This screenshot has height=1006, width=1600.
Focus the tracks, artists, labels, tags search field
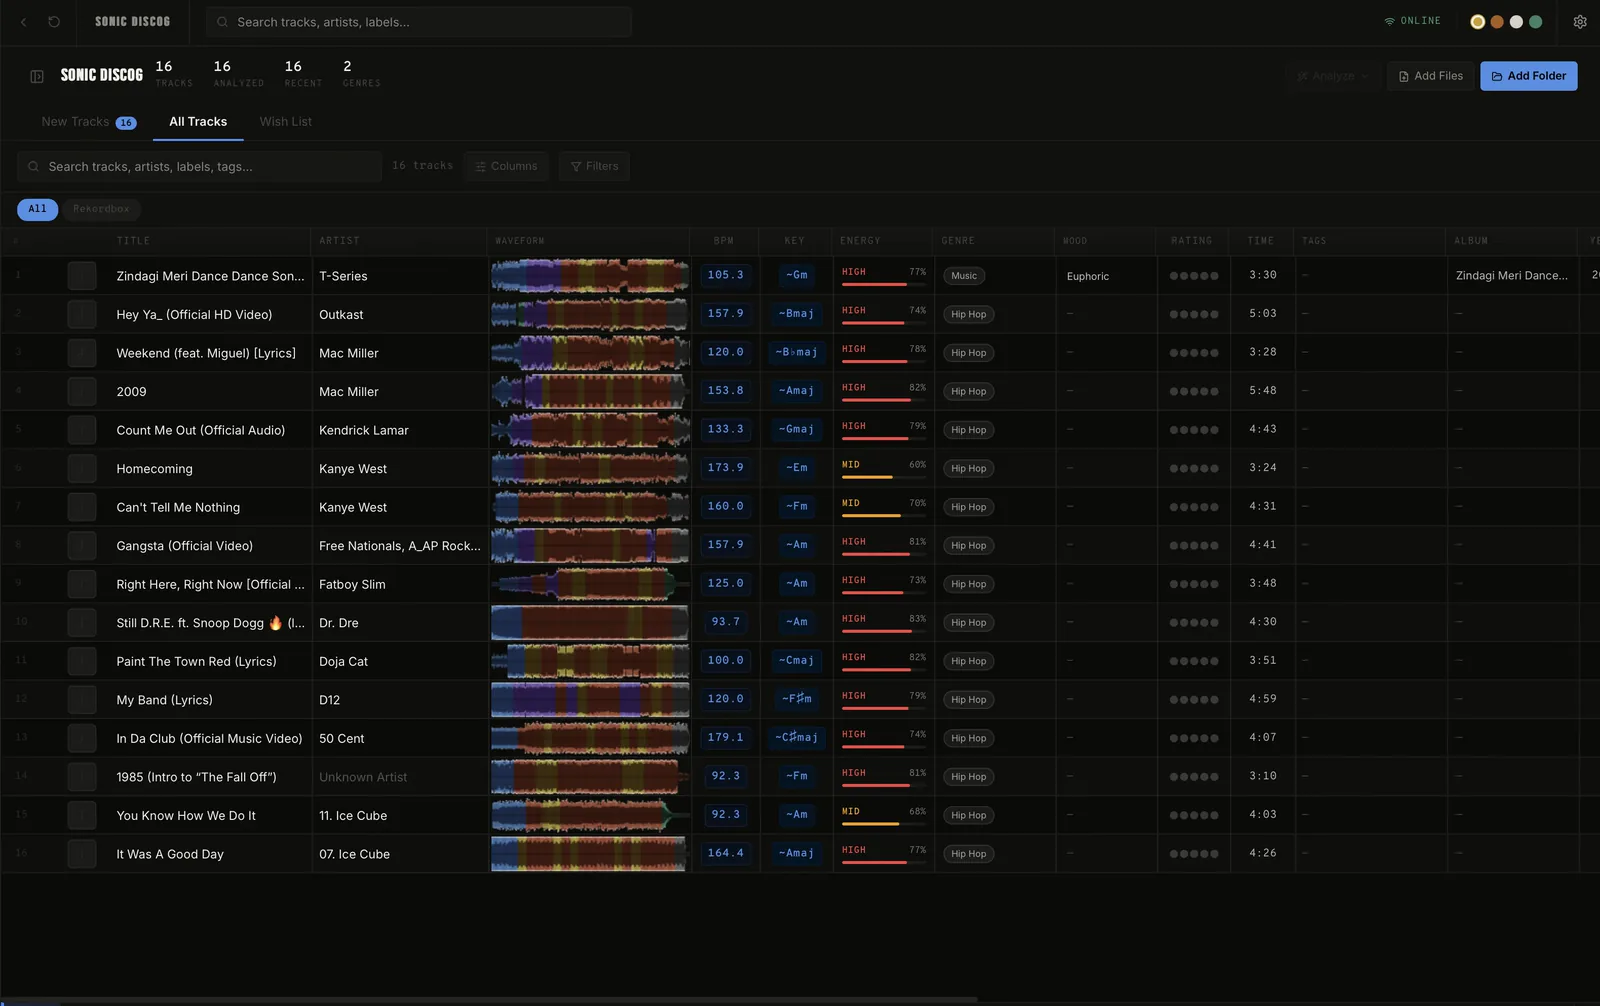tap(199, 167)
